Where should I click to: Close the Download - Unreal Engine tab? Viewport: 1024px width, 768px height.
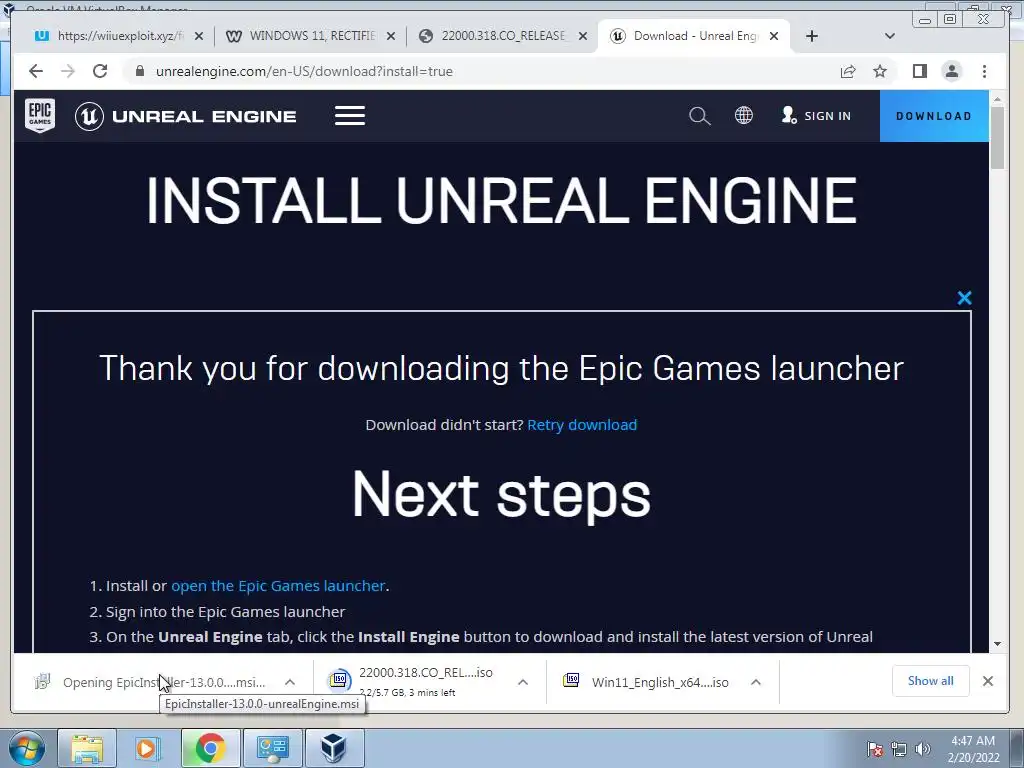[774, 36]
